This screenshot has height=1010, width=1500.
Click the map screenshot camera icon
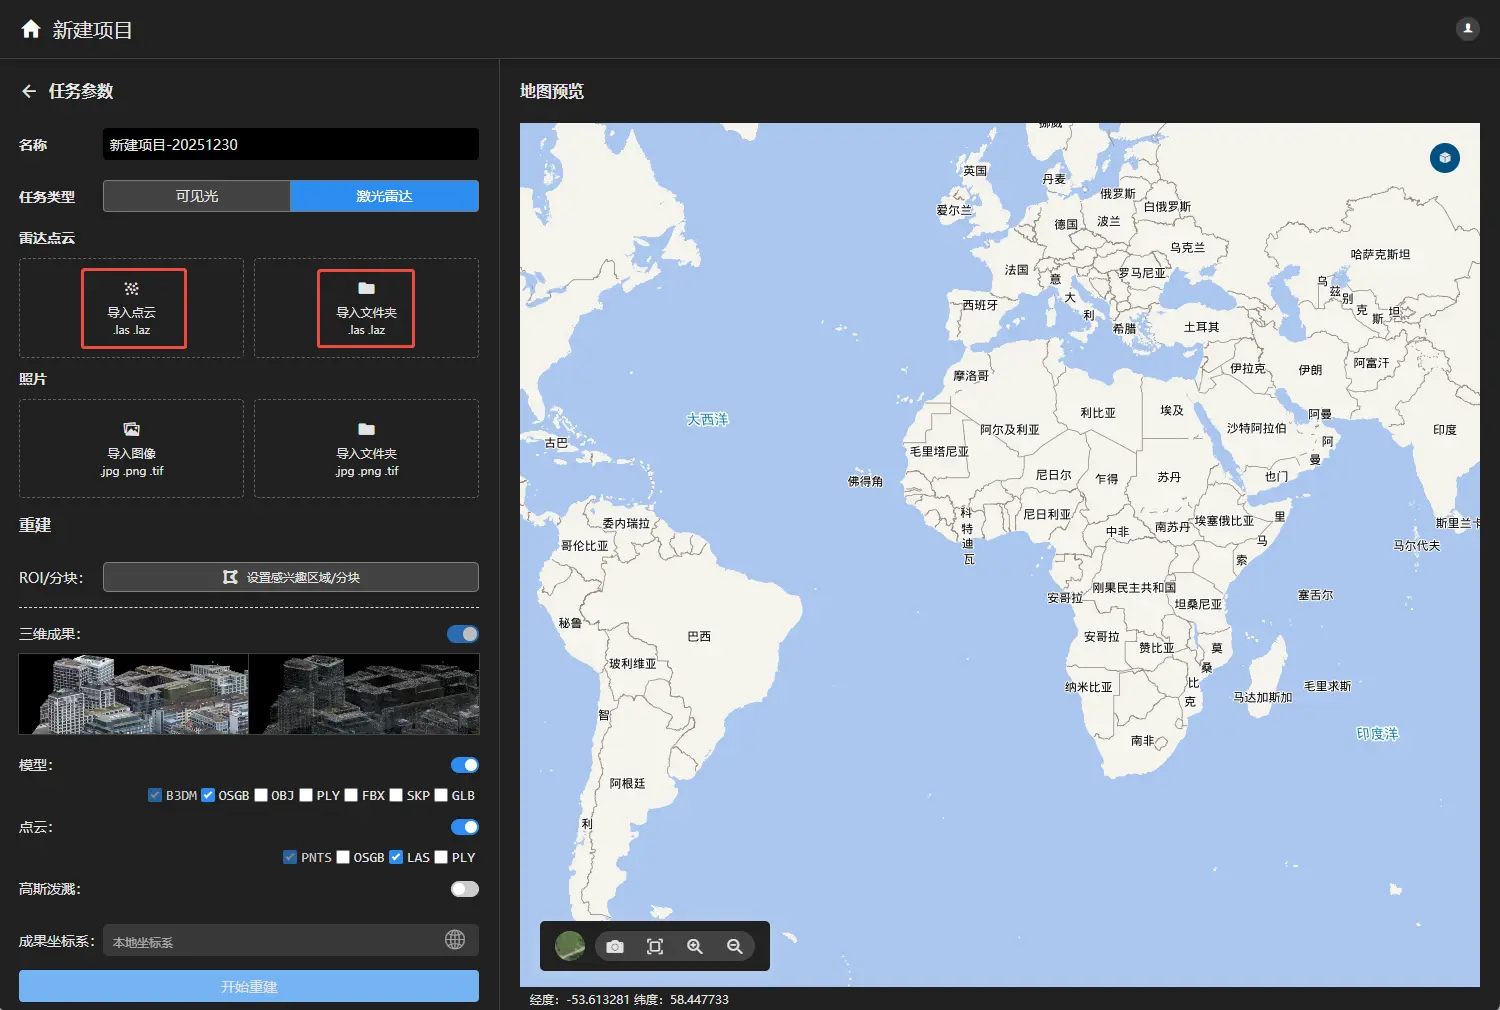coord(615,946)
